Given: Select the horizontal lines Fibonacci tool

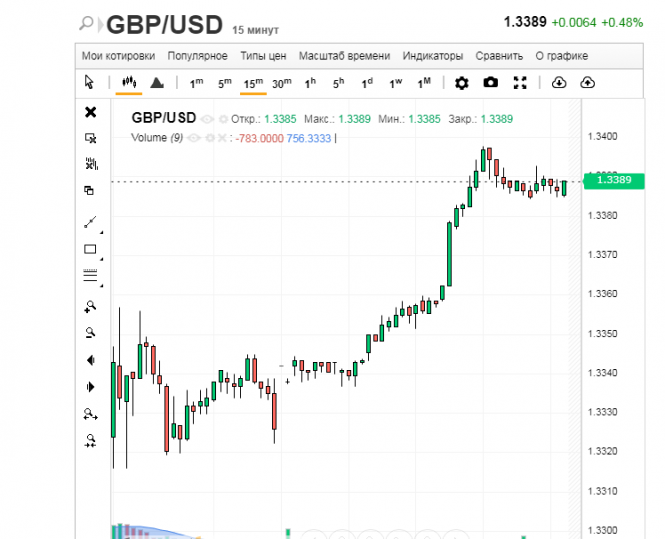Looking at the screenshot, I should pos(90,275).
